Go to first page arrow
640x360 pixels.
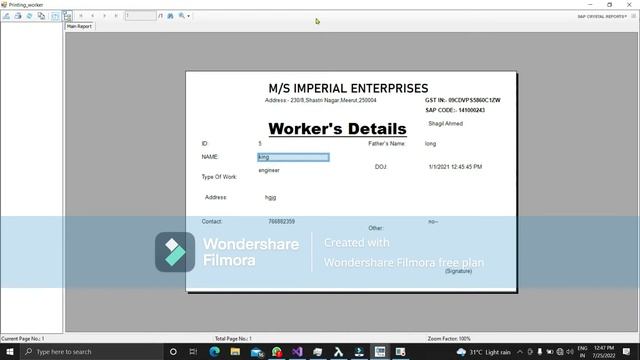[x=81, y=16]
